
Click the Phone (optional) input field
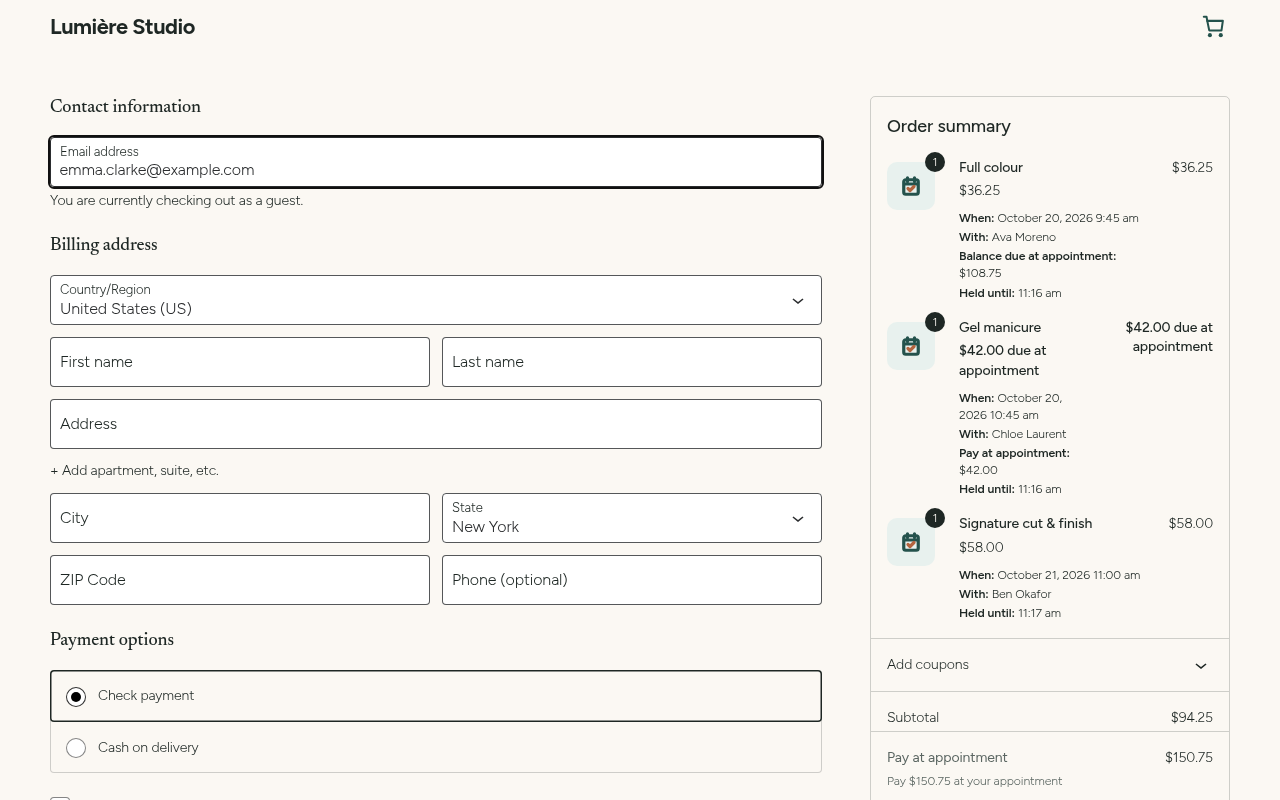[632, 580]
